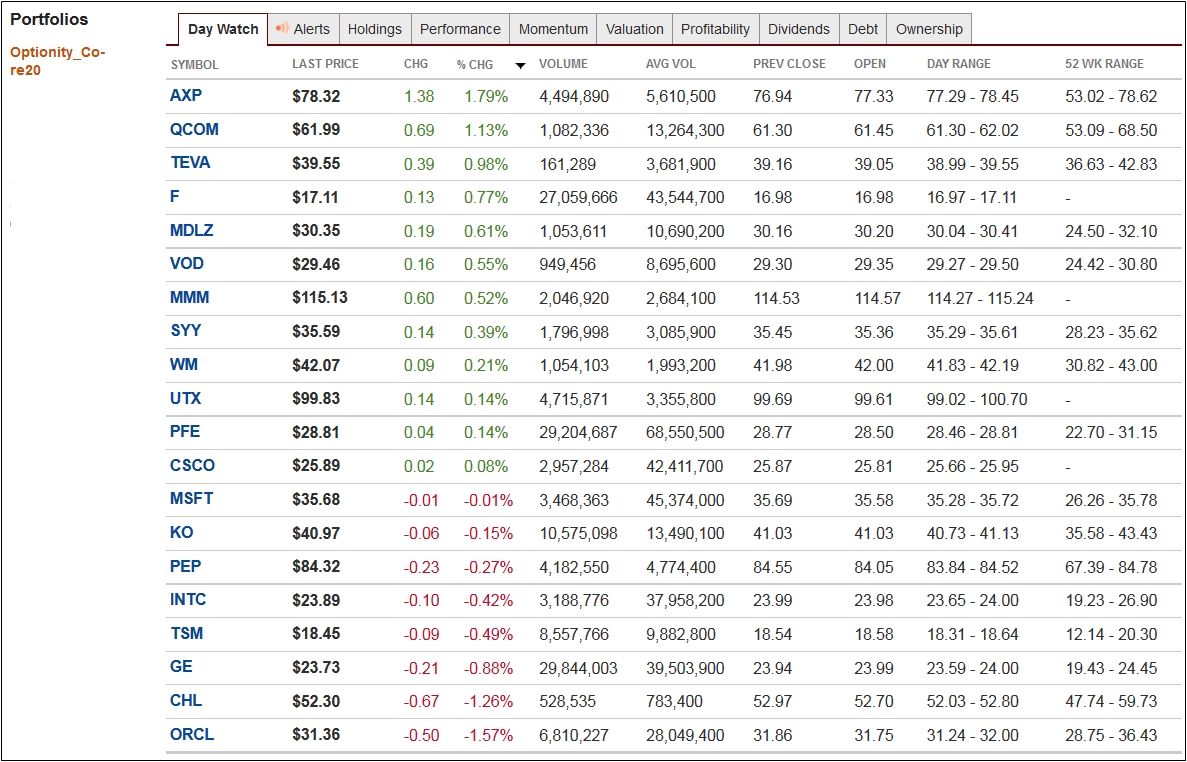Sort by the OPEN column header
Viewport: 1187px width, 762px height.
(x=870, y=64)
